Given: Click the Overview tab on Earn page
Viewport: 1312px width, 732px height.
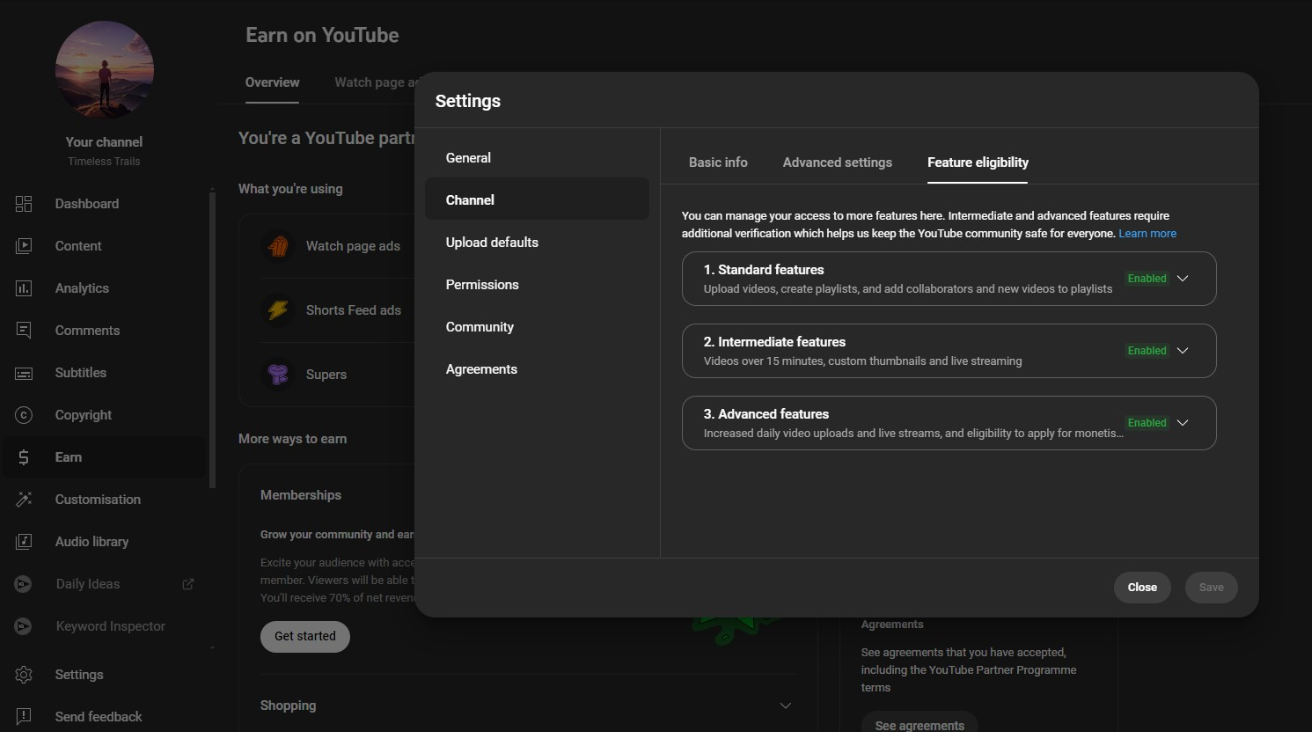Looking at the screenshot, I should pos(272,82).
